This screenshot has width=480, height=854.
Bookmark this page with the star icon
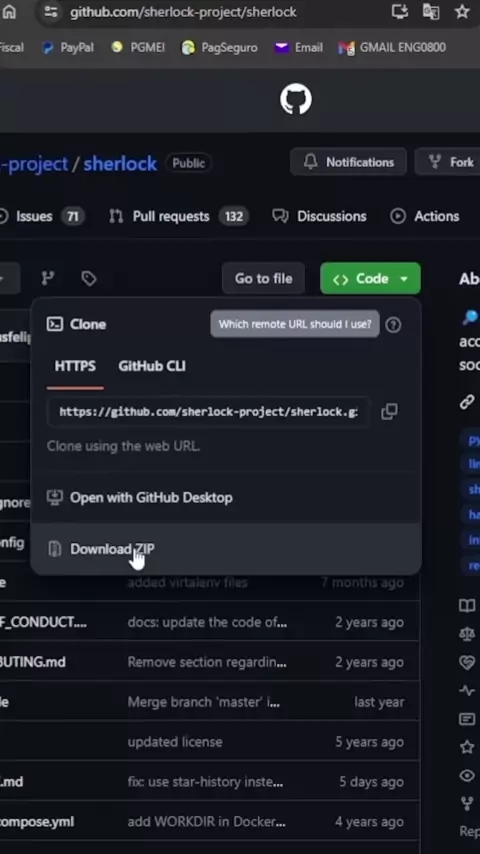tap(462, 11)
